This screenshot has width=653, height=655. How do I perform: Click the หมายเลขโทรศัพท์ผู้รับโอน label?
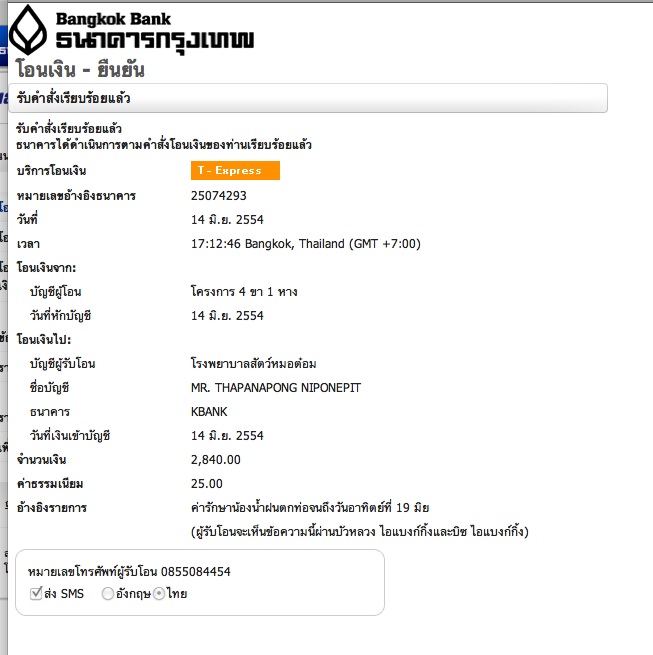coord(92,571)
